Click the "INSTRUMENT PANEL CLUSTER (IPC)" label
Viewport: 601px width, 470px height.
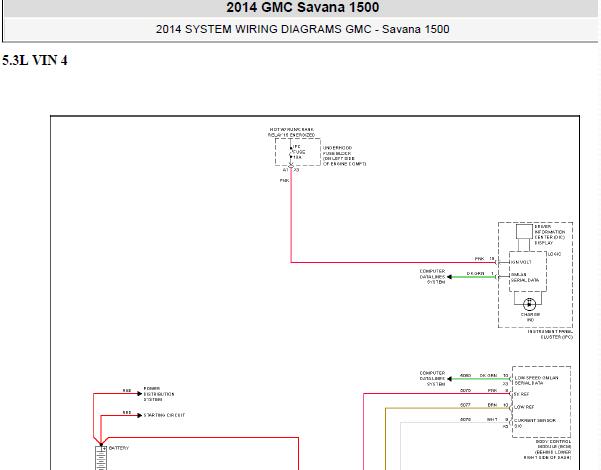point(550,334)
